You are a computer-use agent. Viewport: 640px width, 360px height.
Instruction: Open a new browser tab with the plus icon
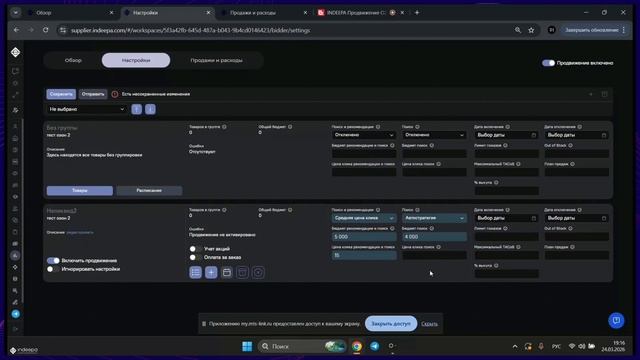point(417,13)
